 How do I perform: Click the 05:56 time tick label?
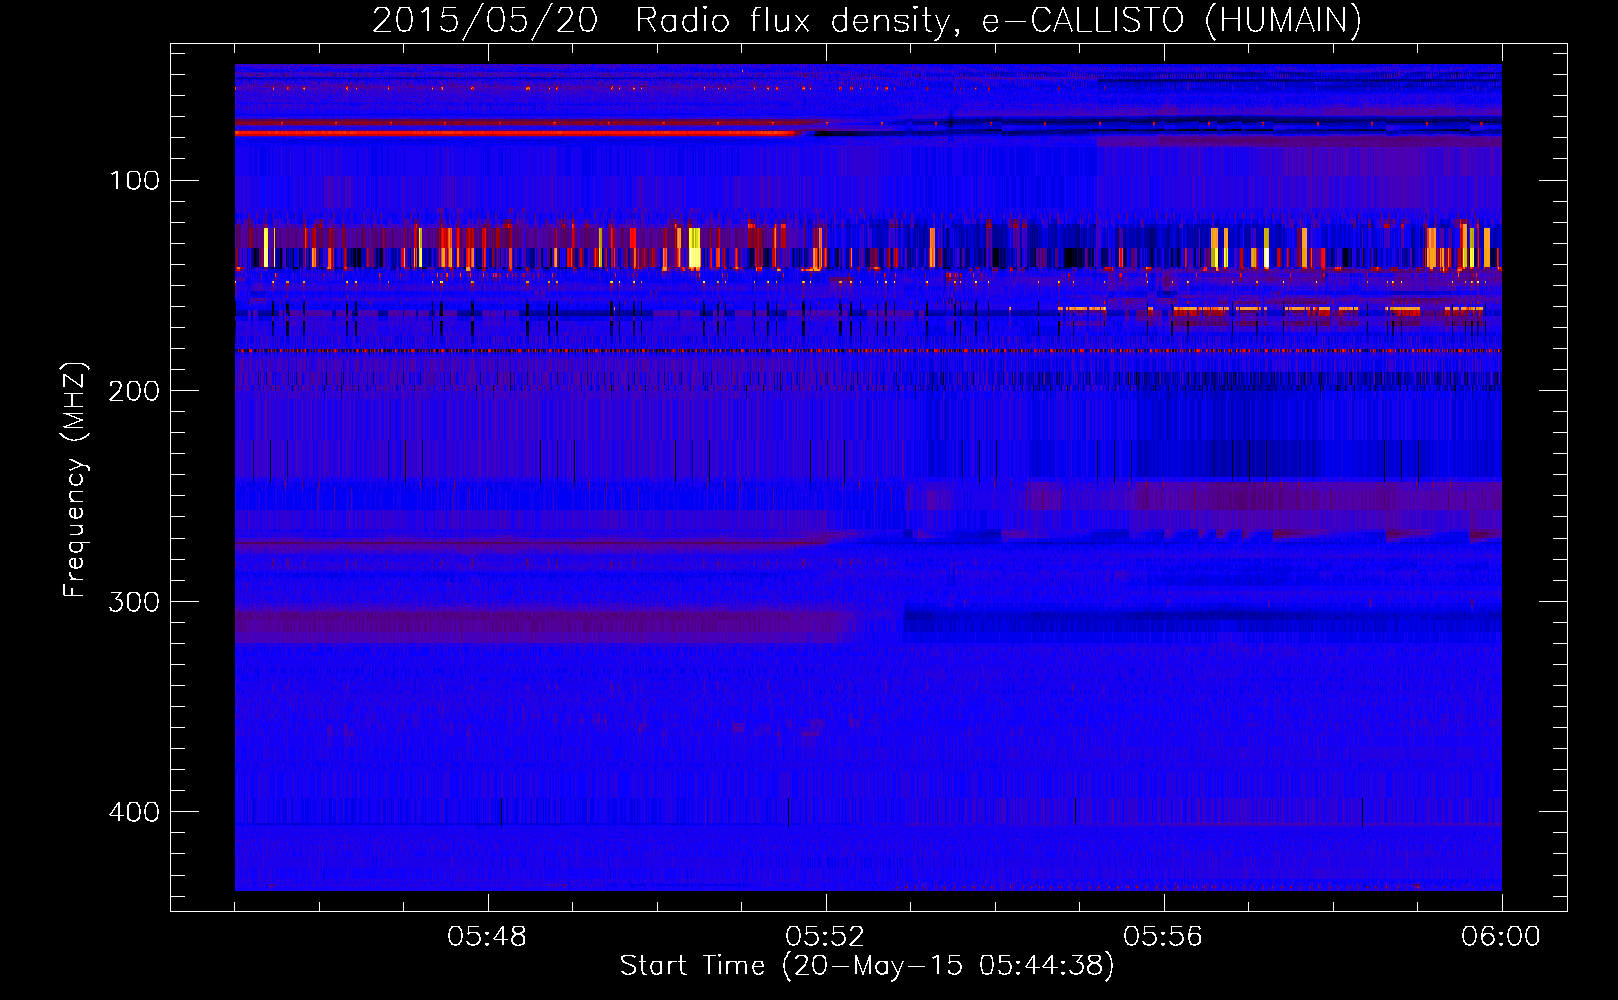1163,937
